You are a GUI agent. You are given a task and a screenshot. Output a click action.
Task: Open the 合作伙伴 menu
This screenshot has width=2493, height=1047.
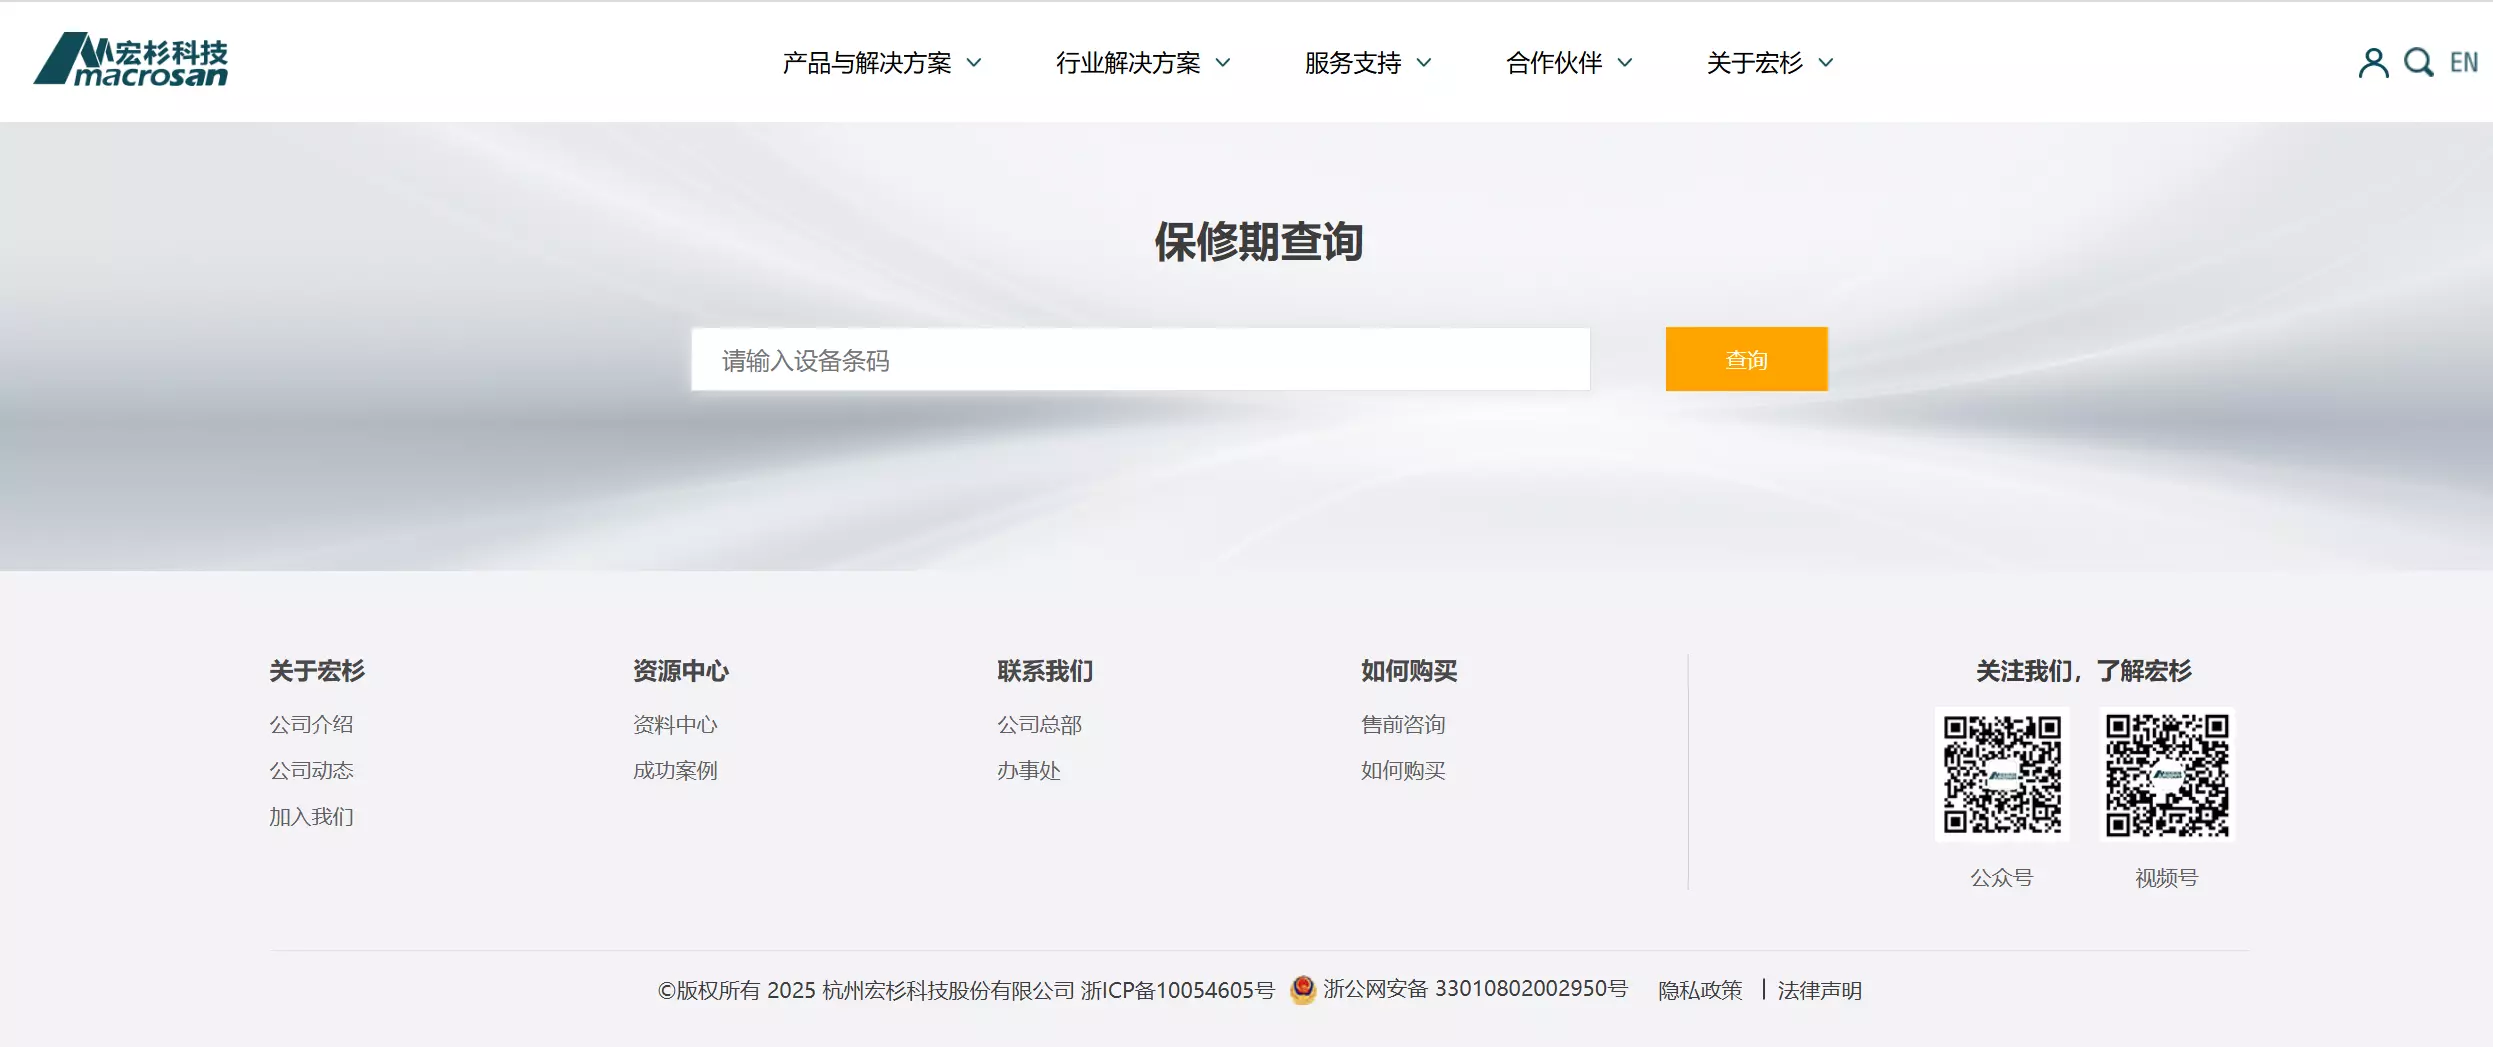(x=1568, y=63)
